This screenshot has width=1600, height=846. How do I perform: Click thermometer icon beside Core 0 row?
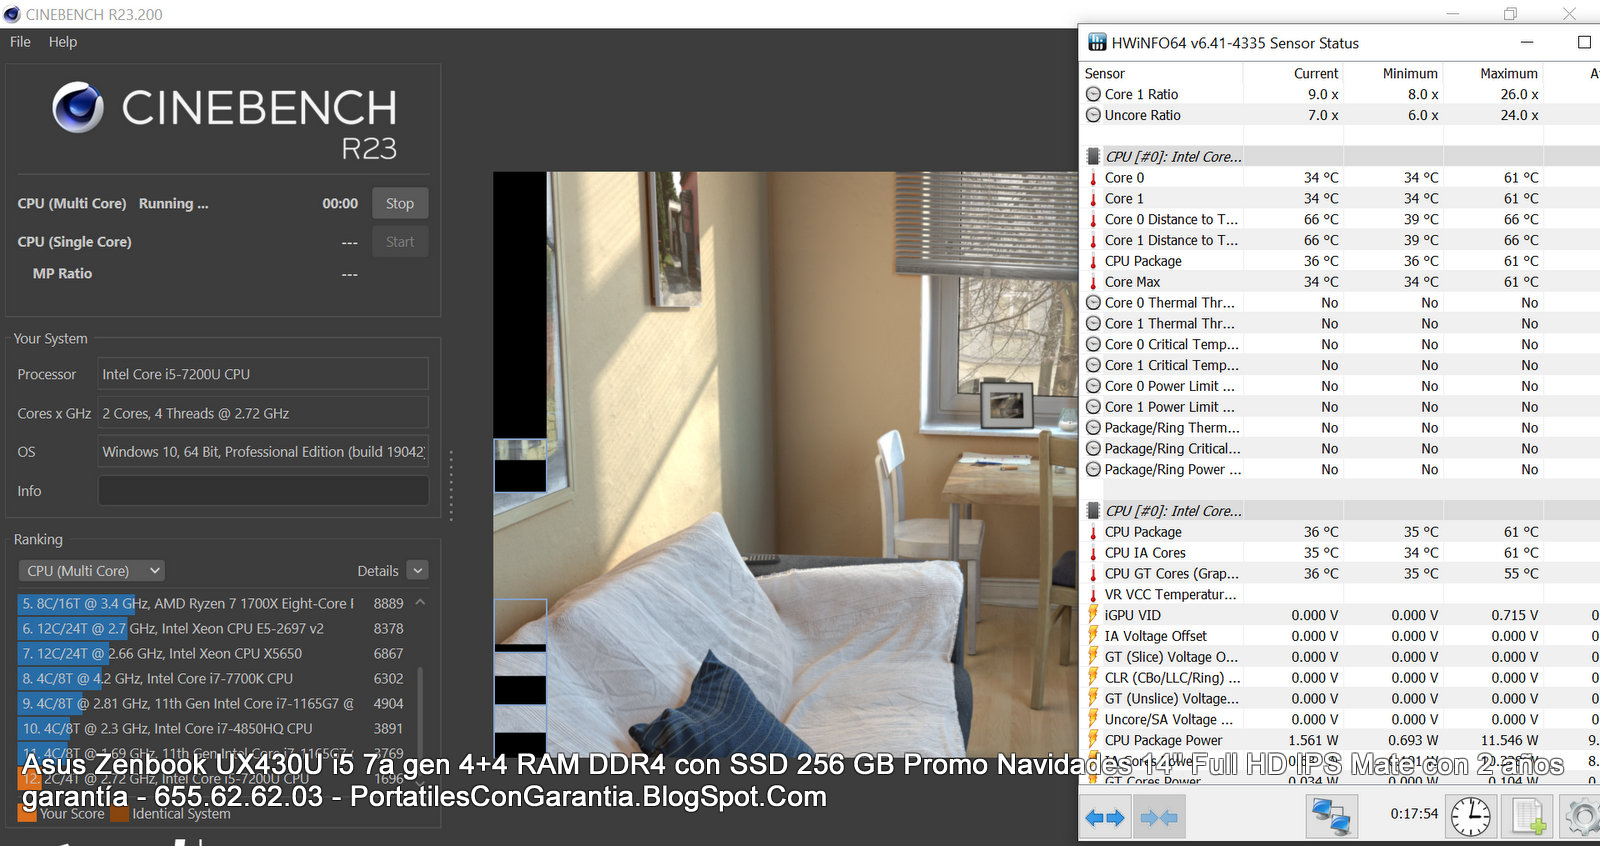pos(1093,178)
